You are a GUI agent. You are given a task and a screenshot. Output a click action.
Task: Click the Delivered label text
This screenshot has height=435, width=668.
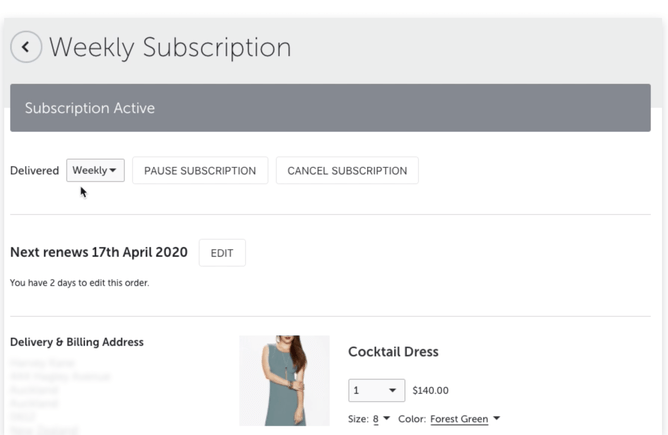(35, 171)
